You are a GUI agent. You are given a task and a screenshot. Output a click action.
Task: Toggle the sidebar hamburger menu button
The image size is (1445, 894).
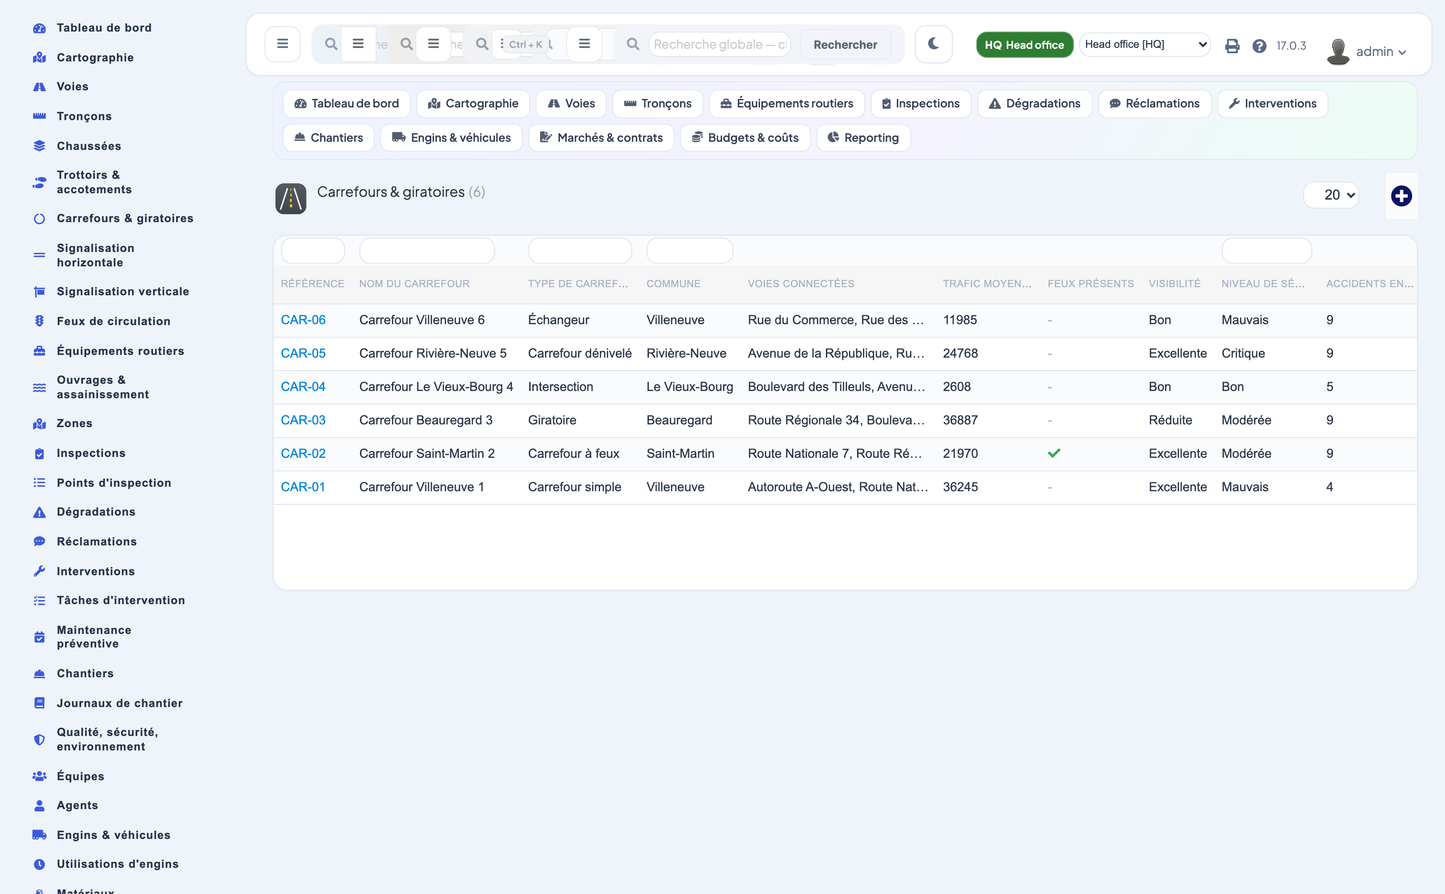point(282,44)
